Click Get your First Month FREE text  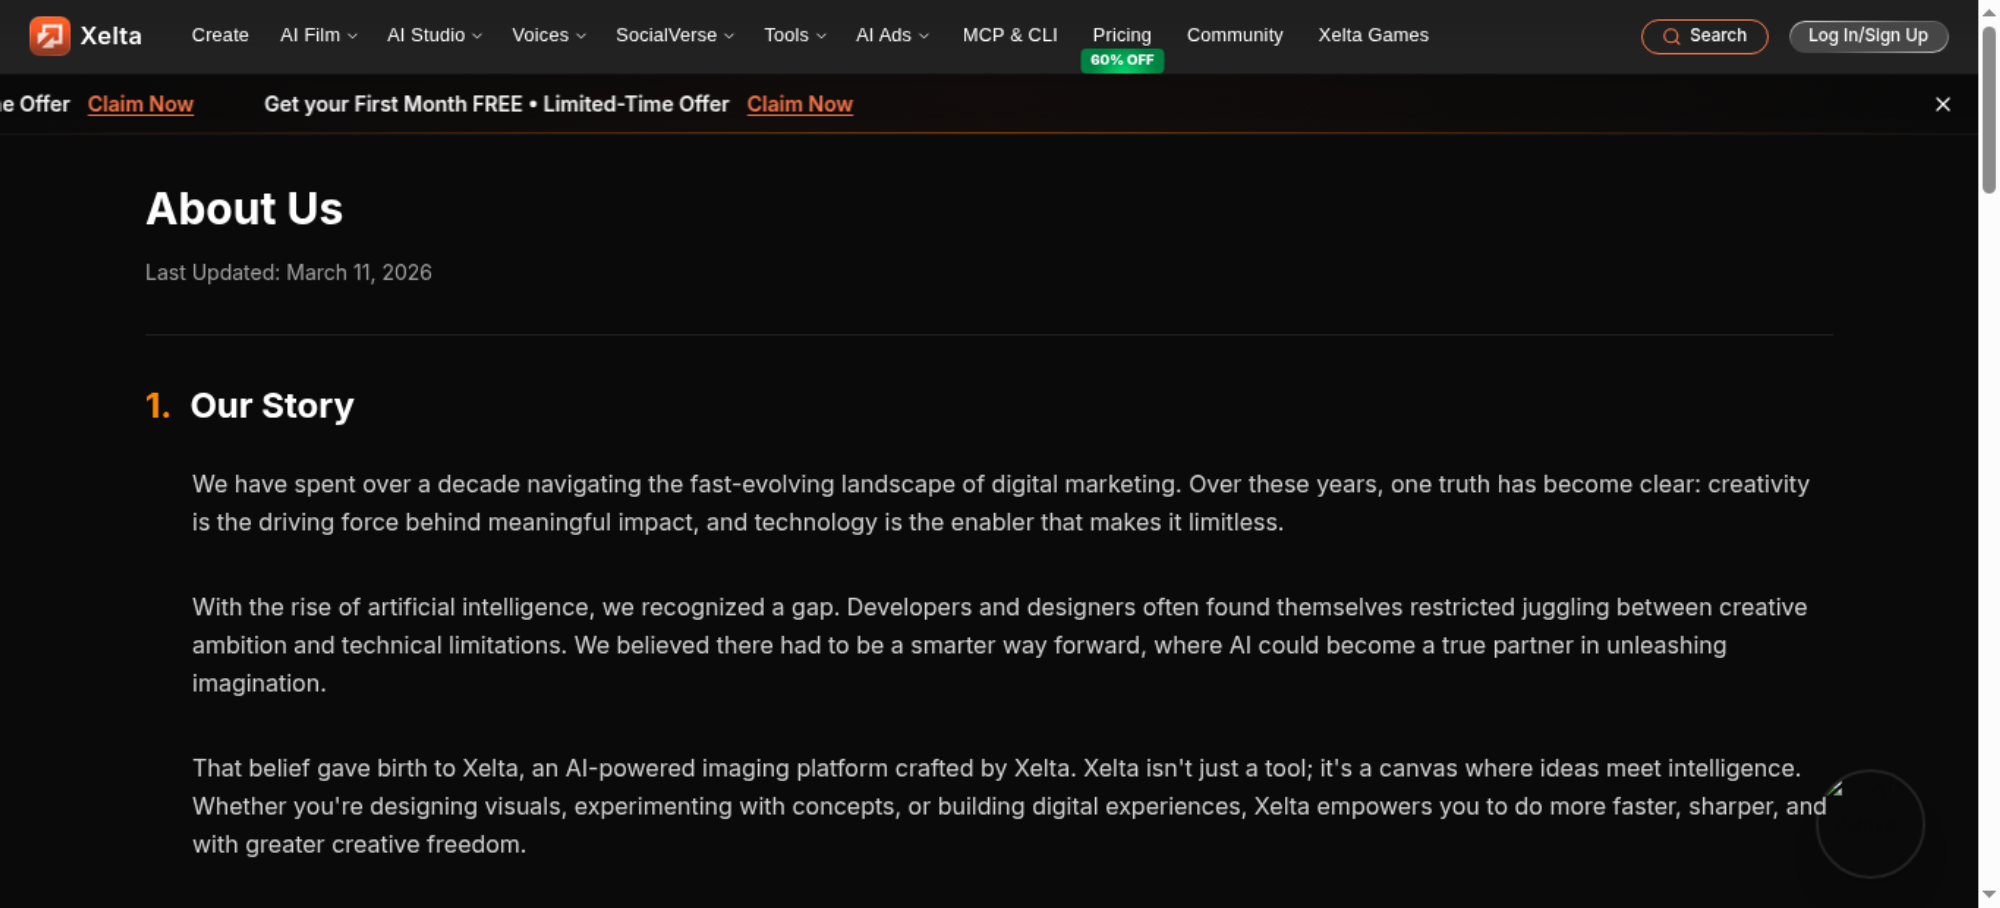(x=393, y=104)
